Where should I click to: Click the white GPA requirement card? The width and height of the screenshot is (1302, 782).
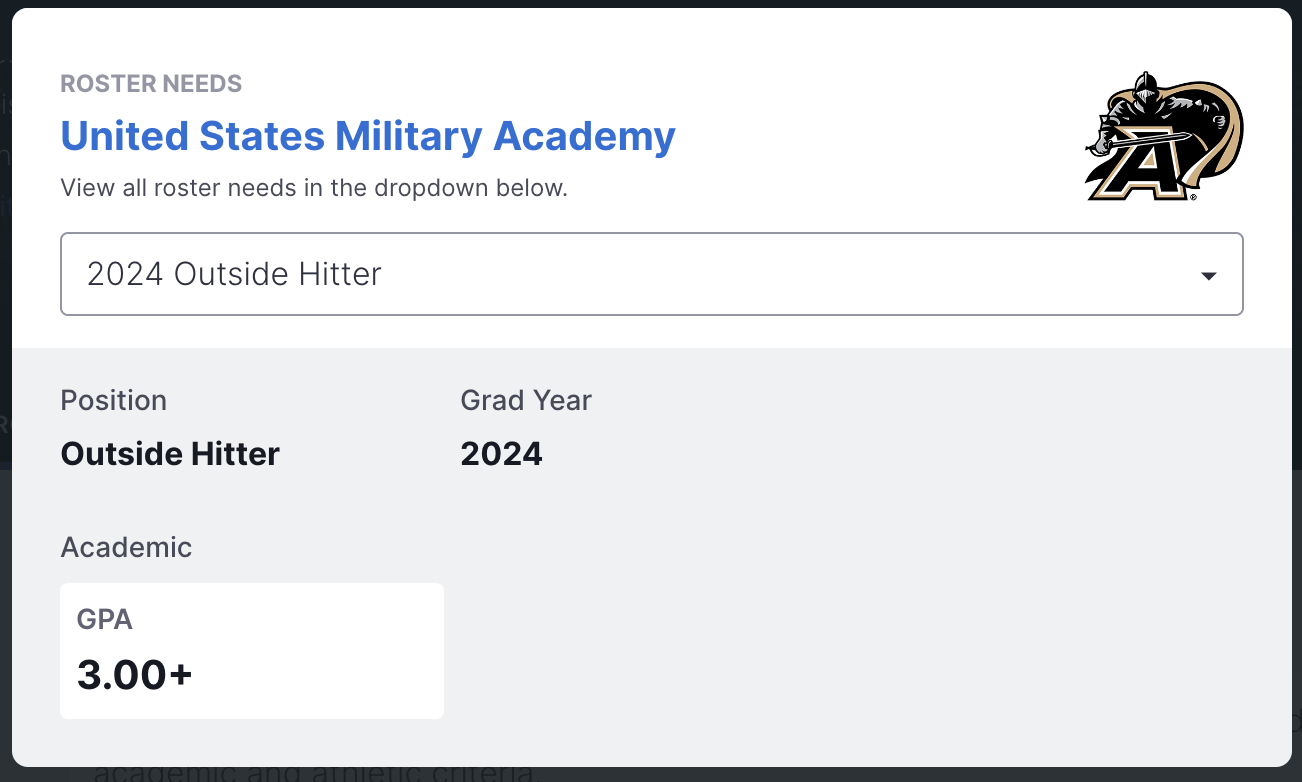point(252,650)
